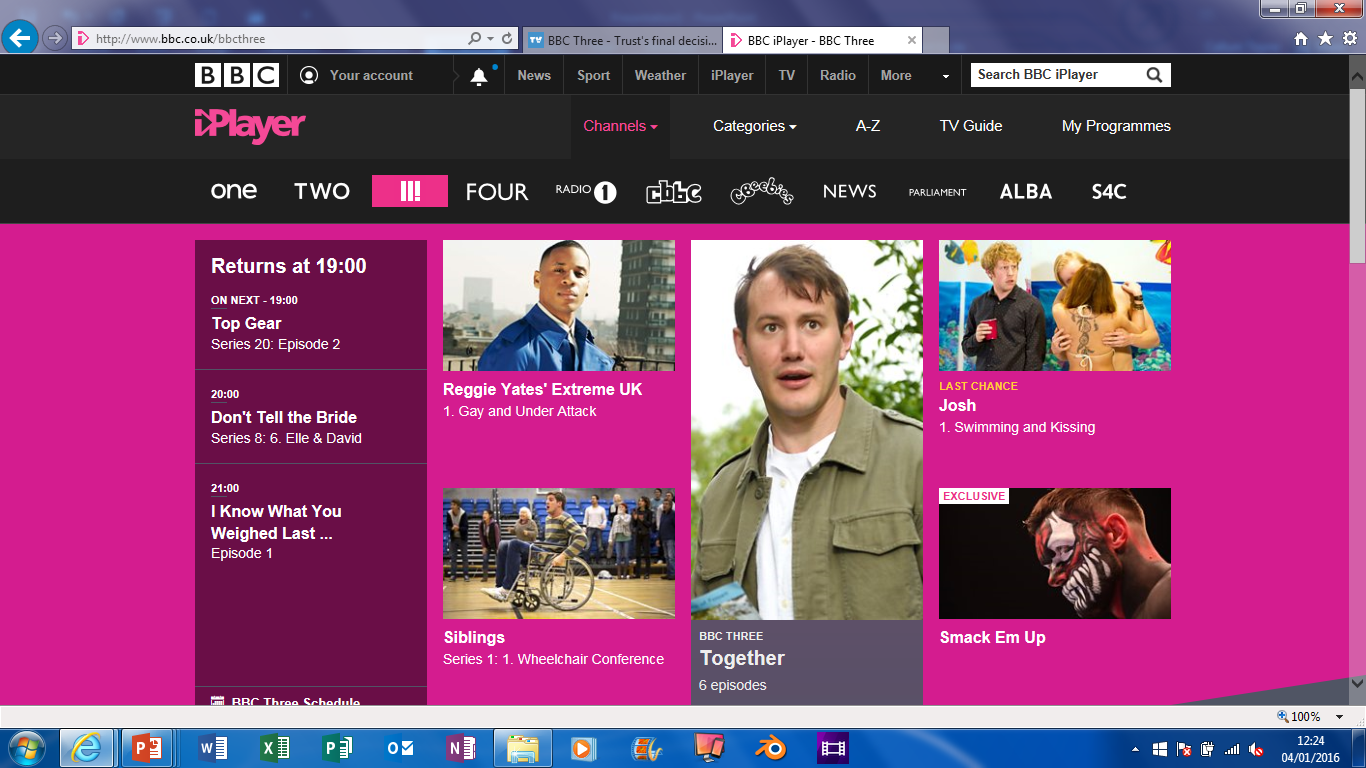Select the BBC Two channel logo
The width and height of the screenshot is (1366, 768).
coord(322,191)
